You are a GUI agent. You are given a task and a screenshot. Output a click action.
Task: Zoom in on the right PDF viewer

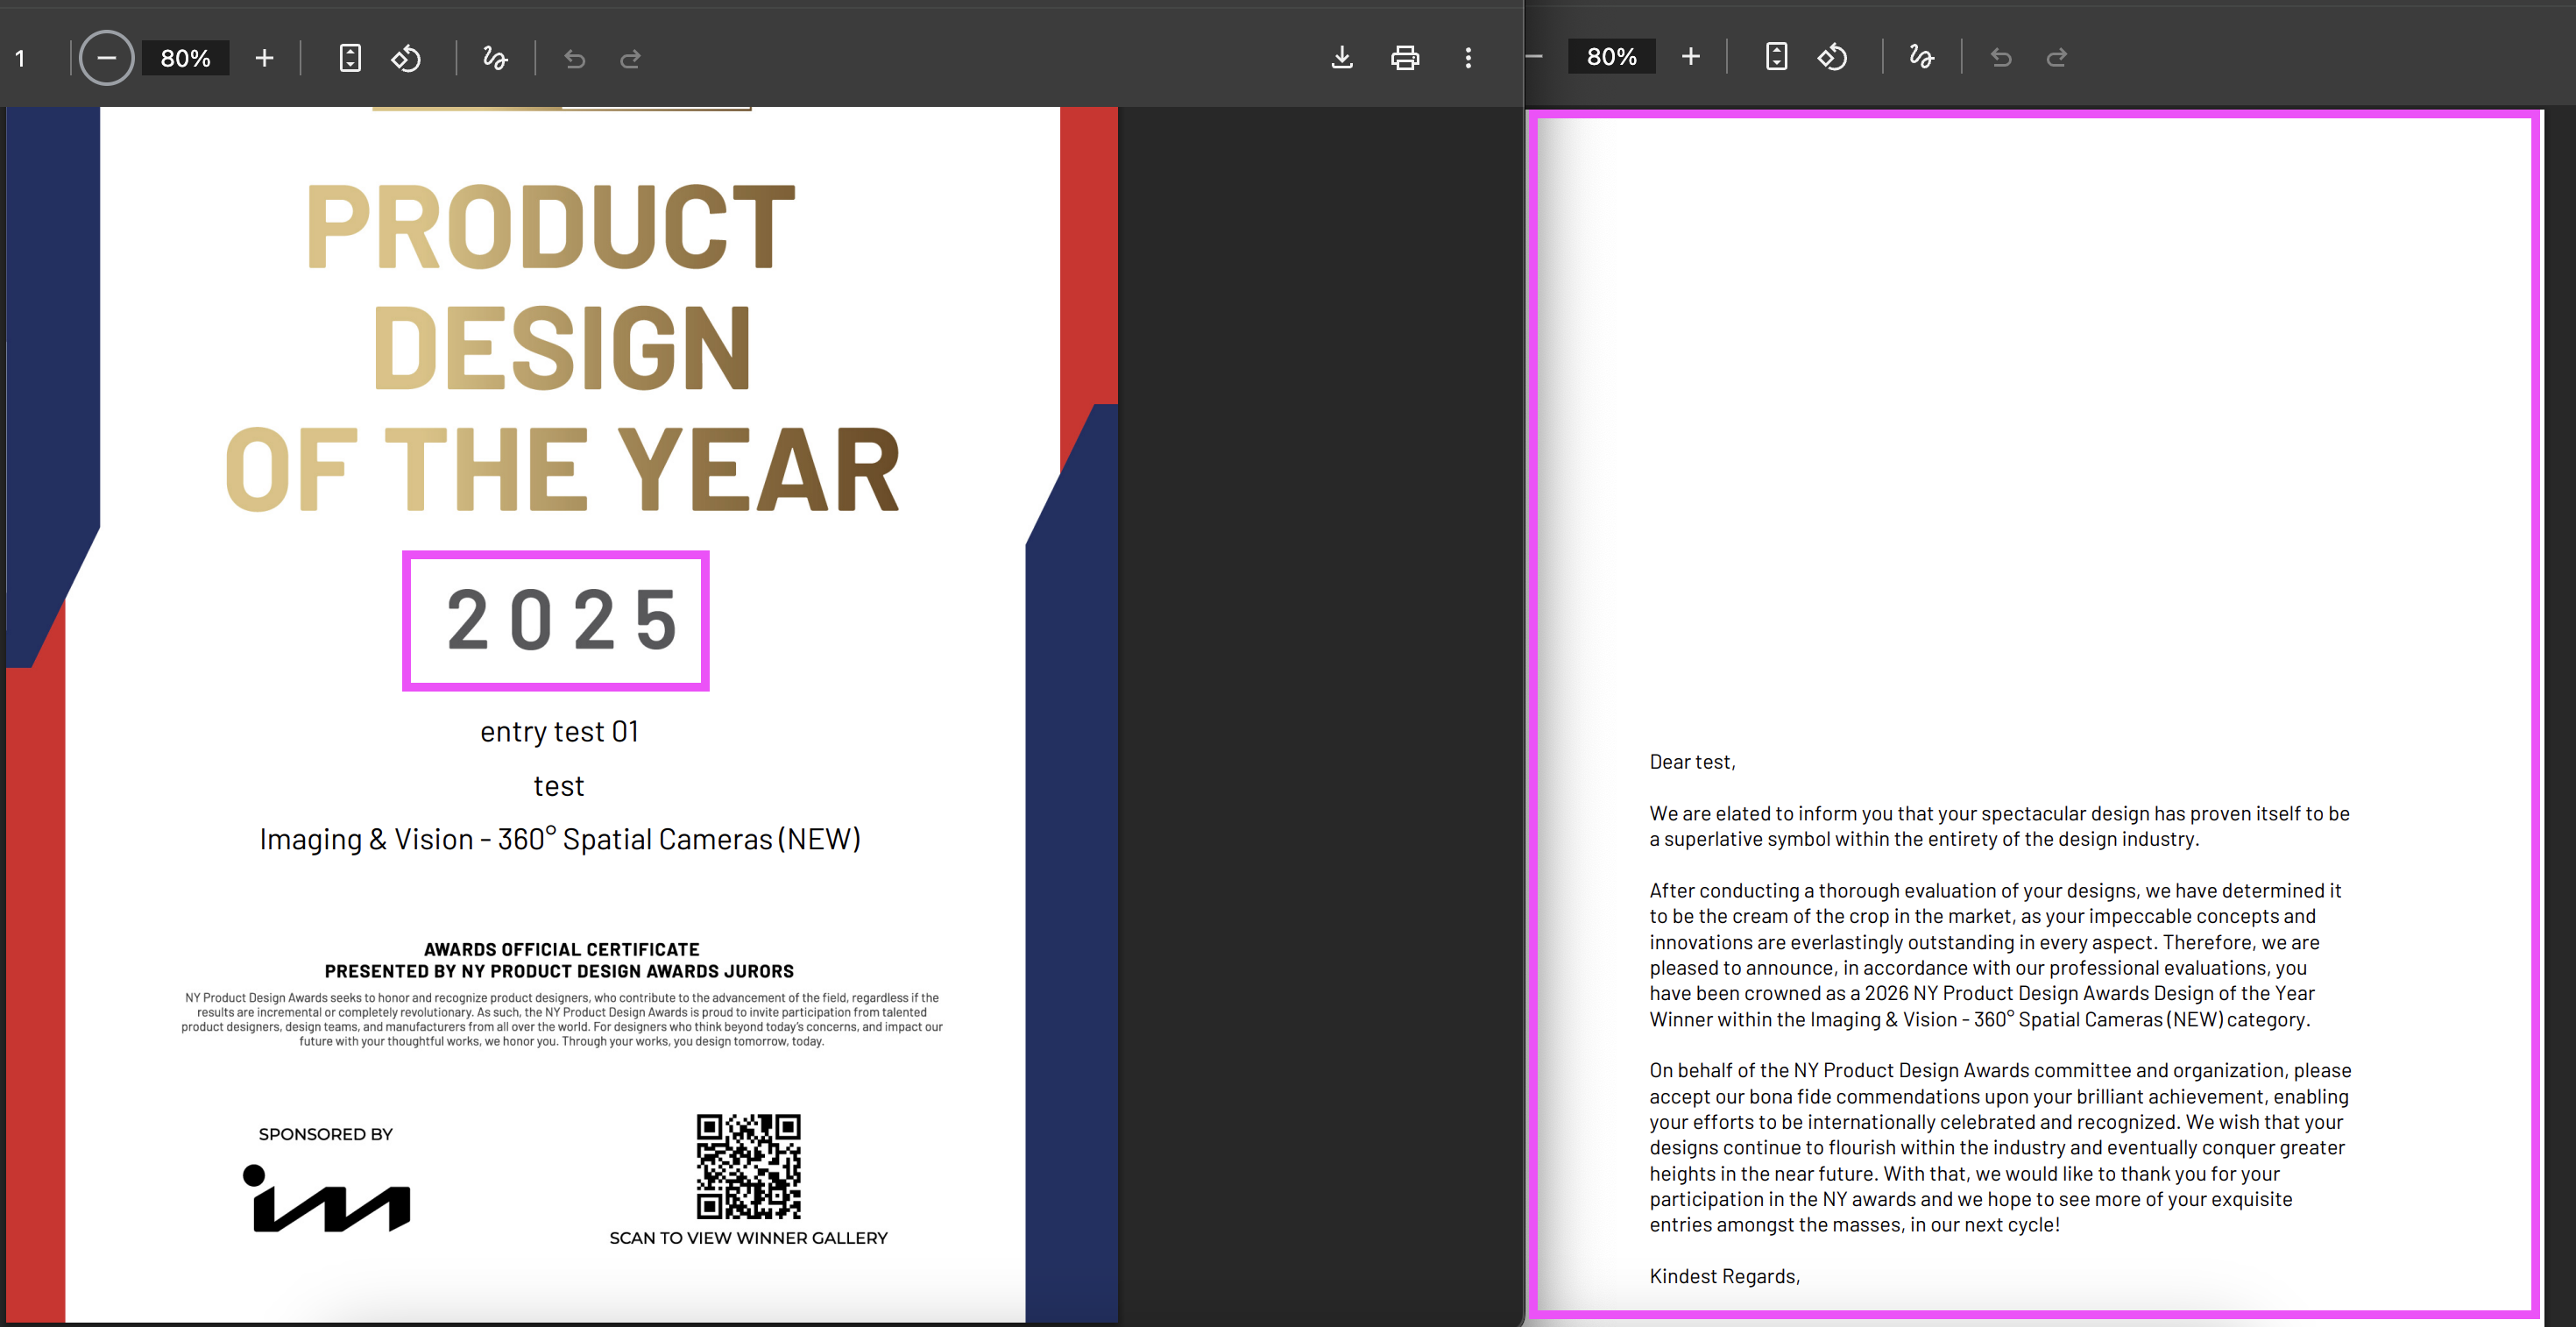pos(1691,57)
